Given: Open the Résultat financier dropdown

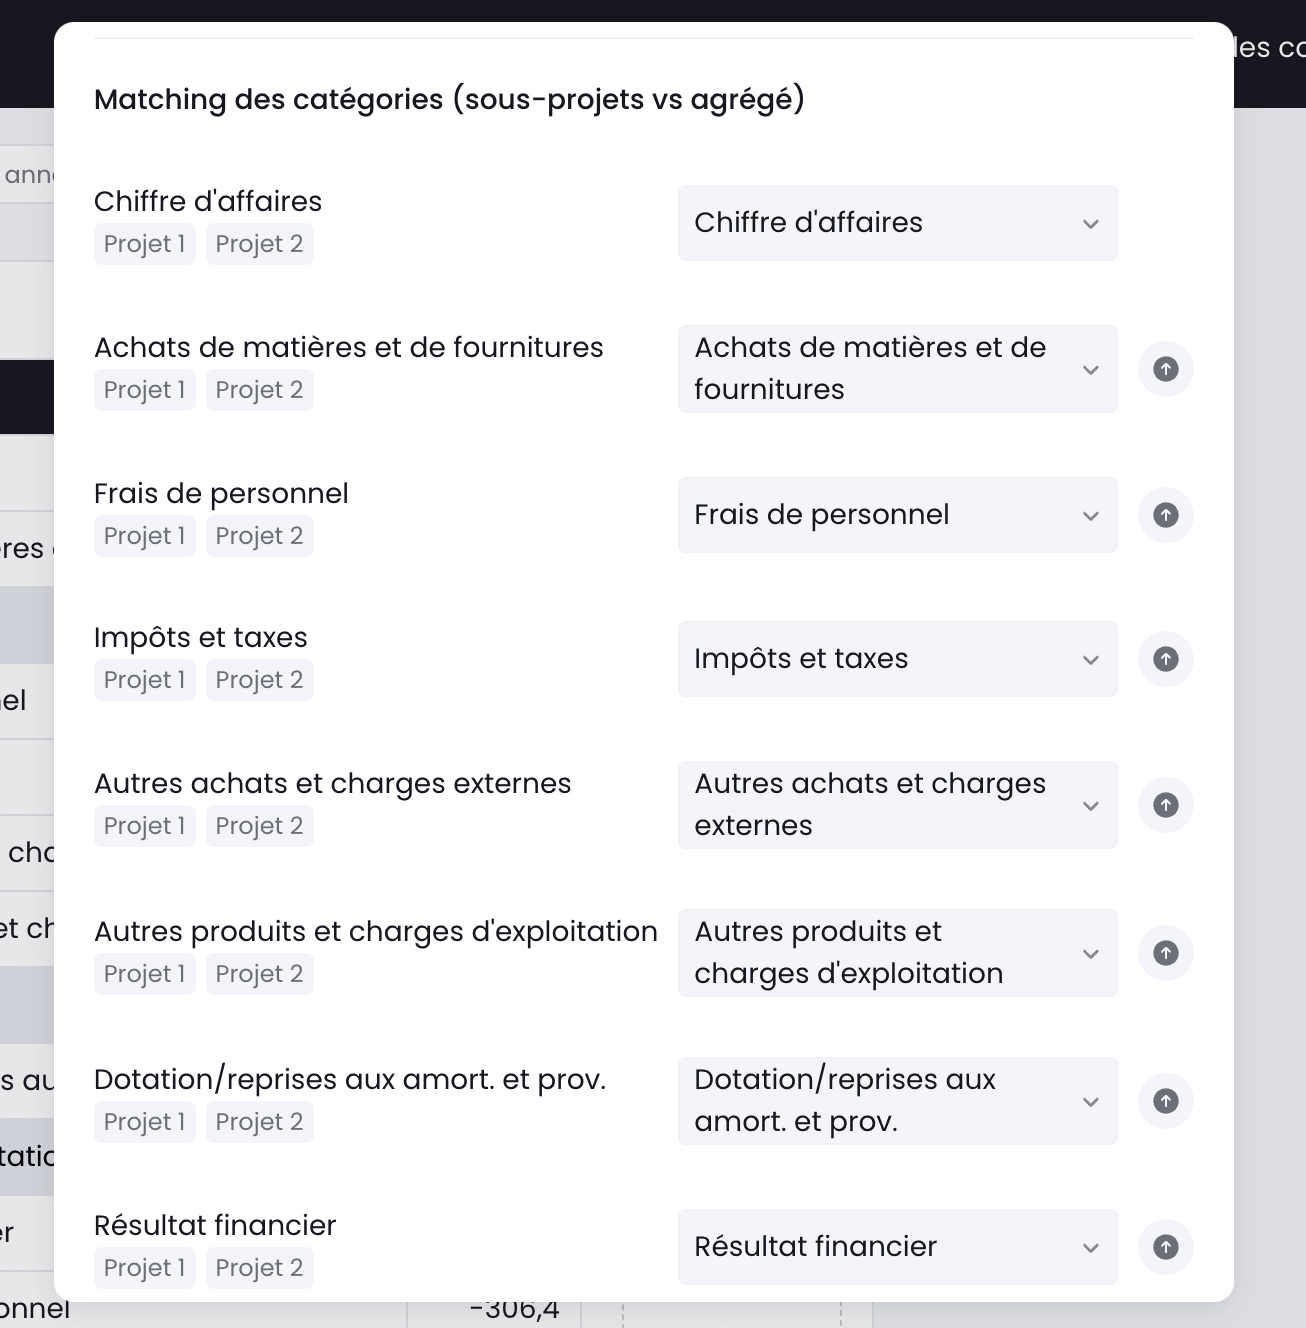Looking at the screenshot, I should (x=898, y=1247).
